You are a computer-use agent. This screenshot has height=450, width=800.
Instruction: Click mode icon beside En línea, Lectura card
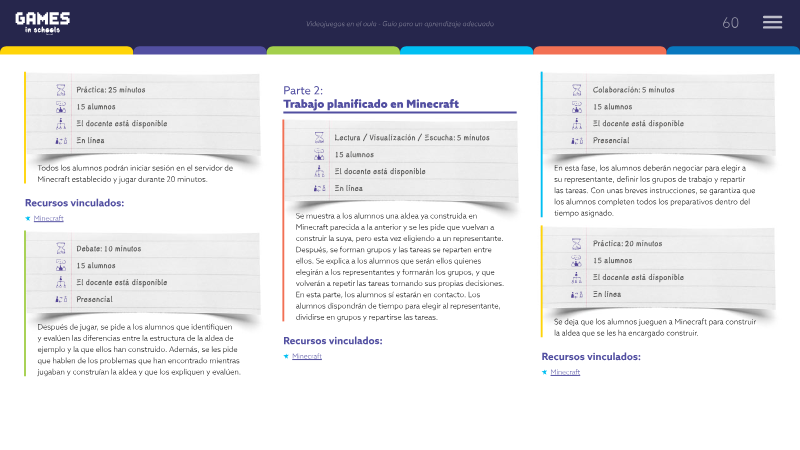pos(319,188)
